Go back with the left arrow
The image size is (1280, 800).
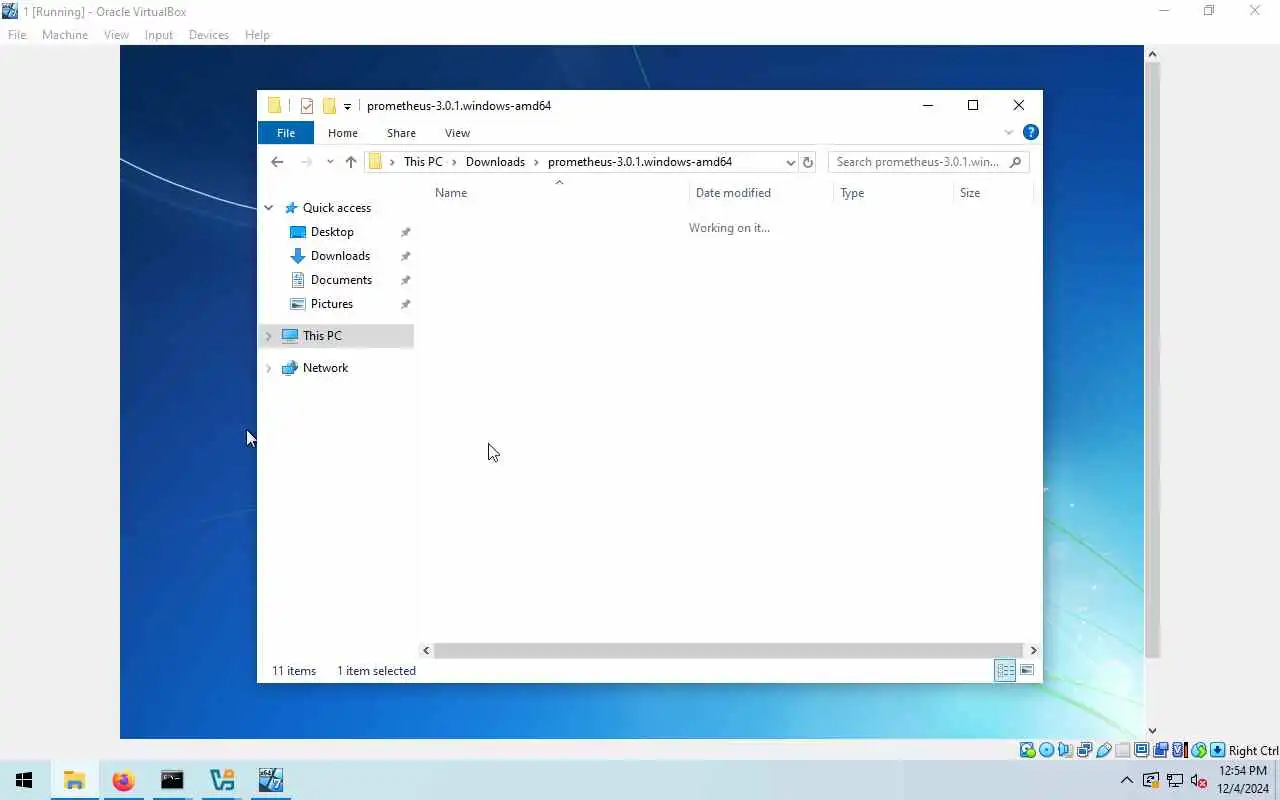[x=277, y=162]
